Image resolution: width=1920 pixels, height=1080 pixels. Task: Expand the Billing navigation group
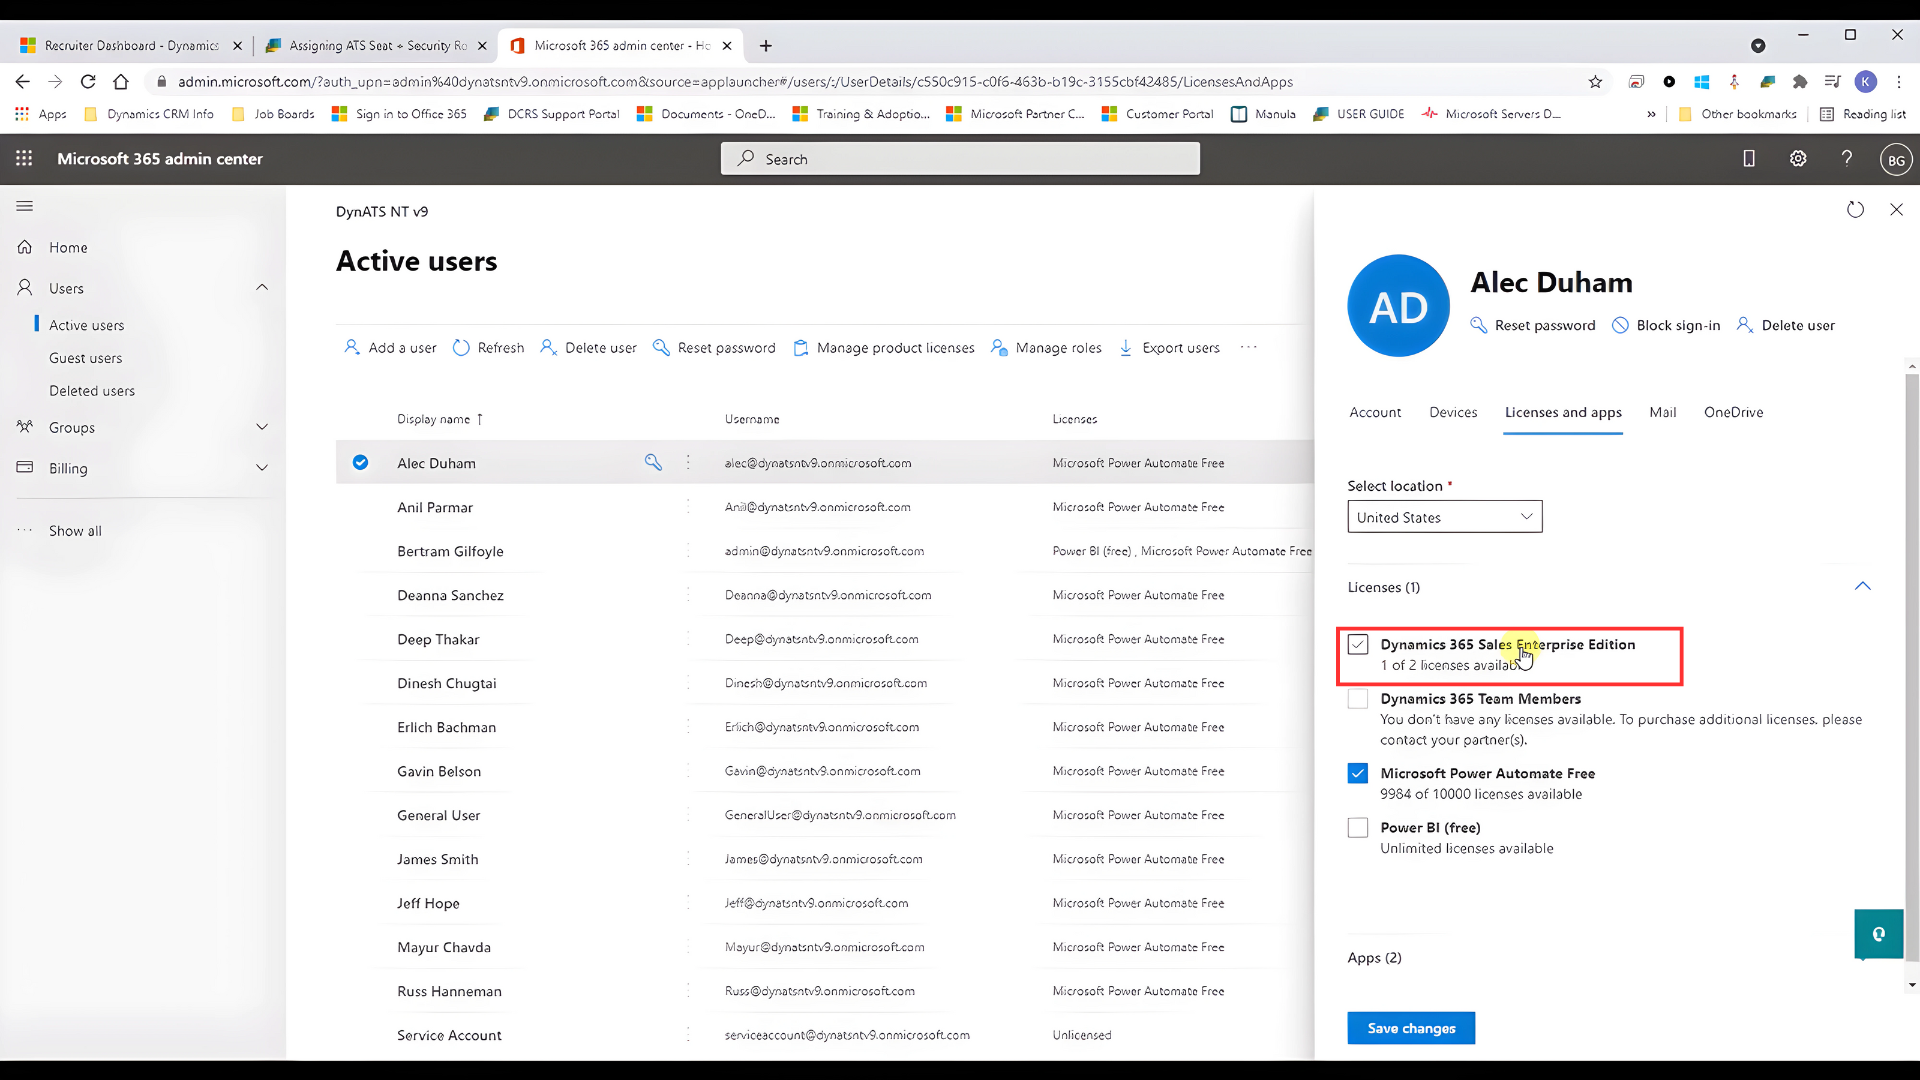262,467
